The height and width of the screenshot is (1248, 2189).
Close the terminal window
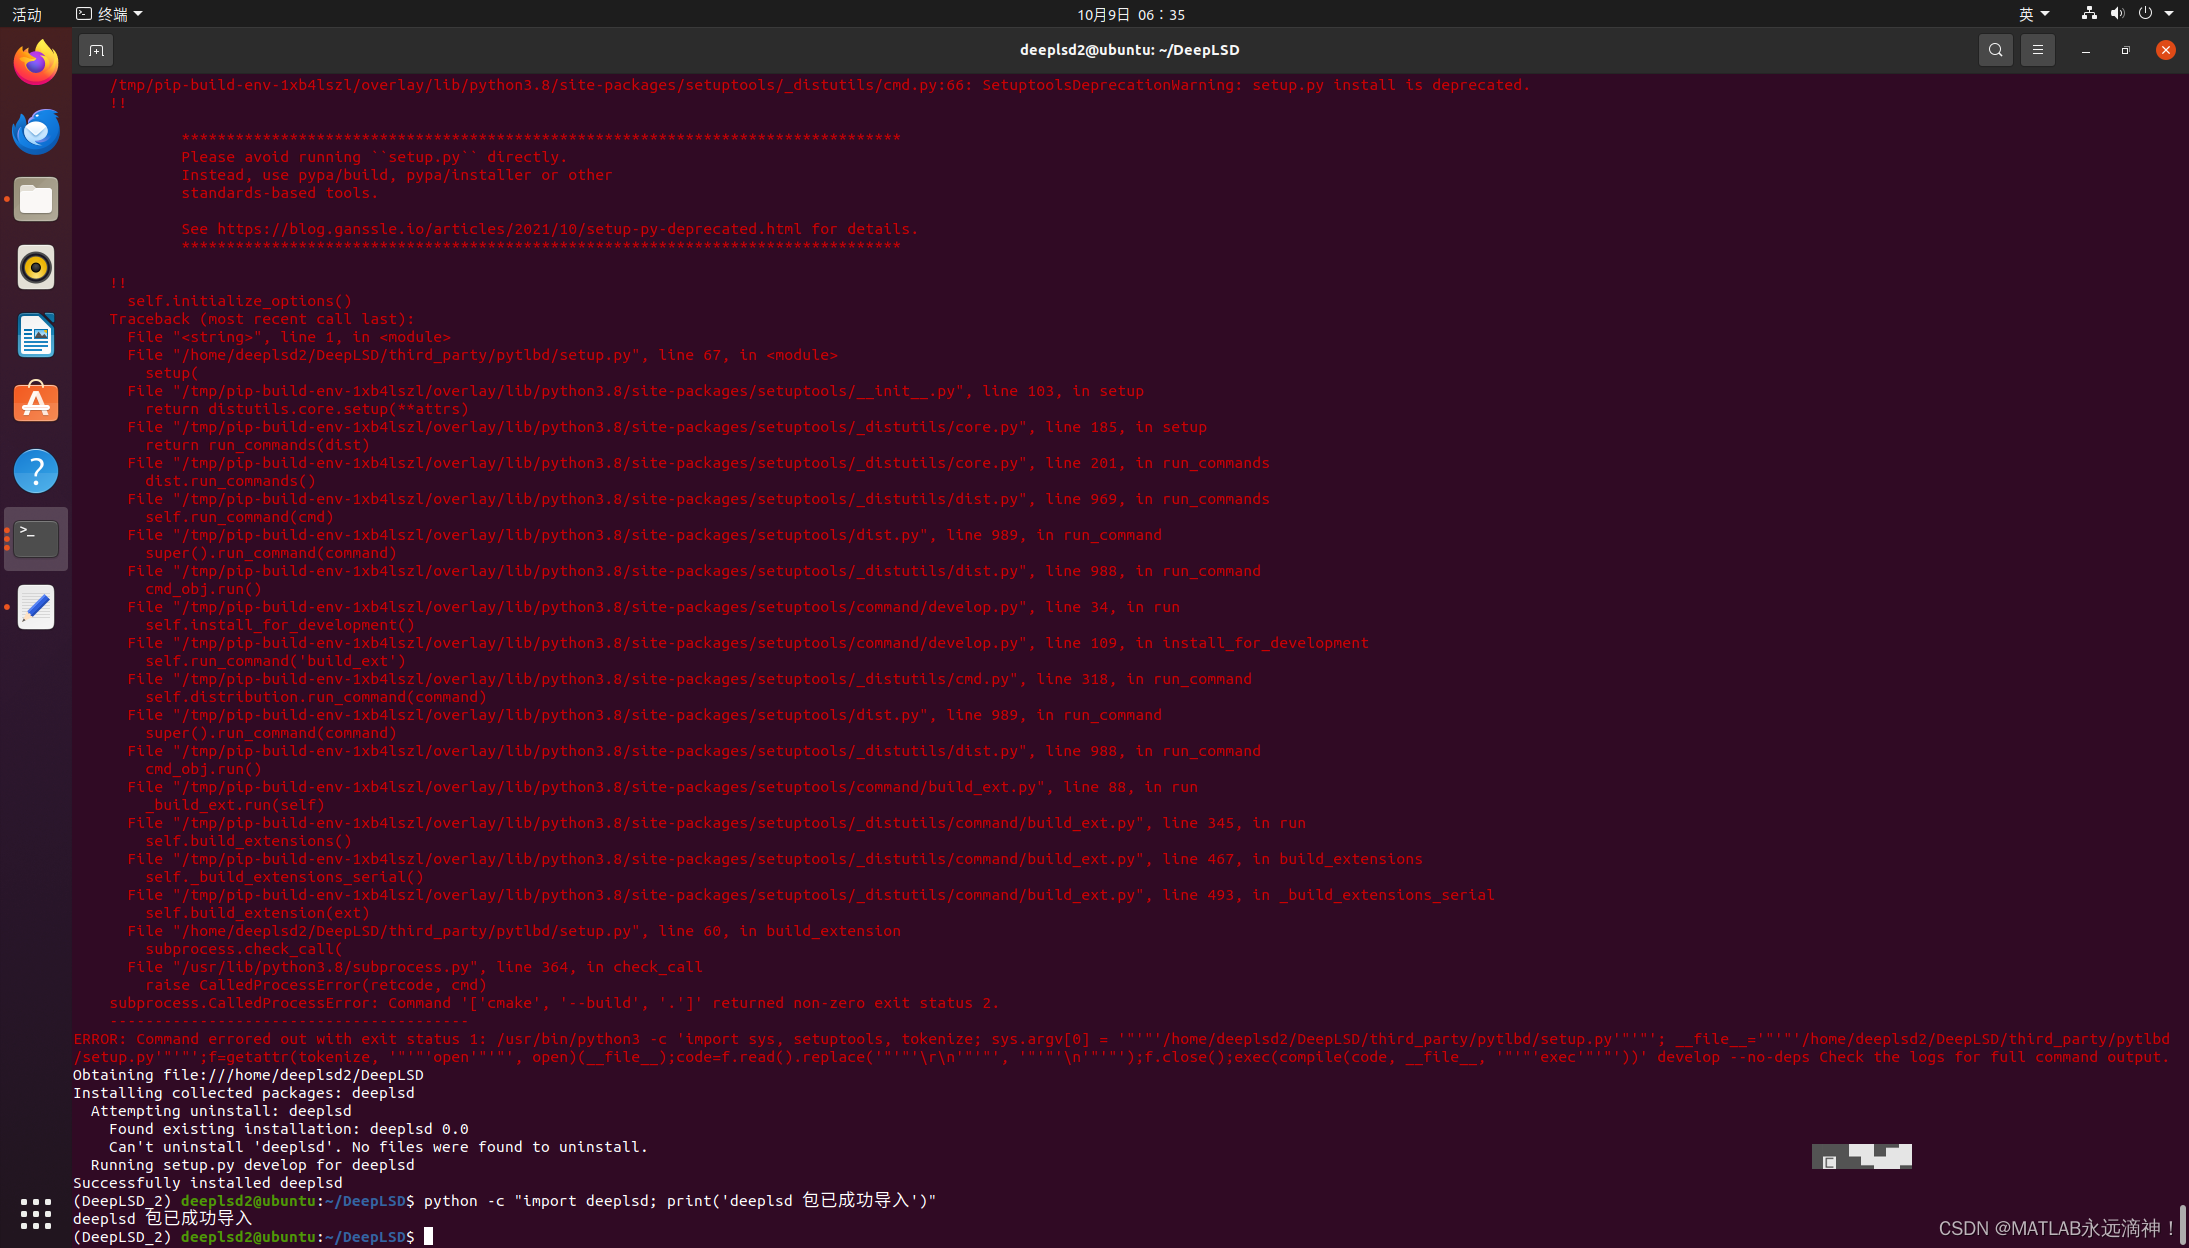pos(2165,50)
